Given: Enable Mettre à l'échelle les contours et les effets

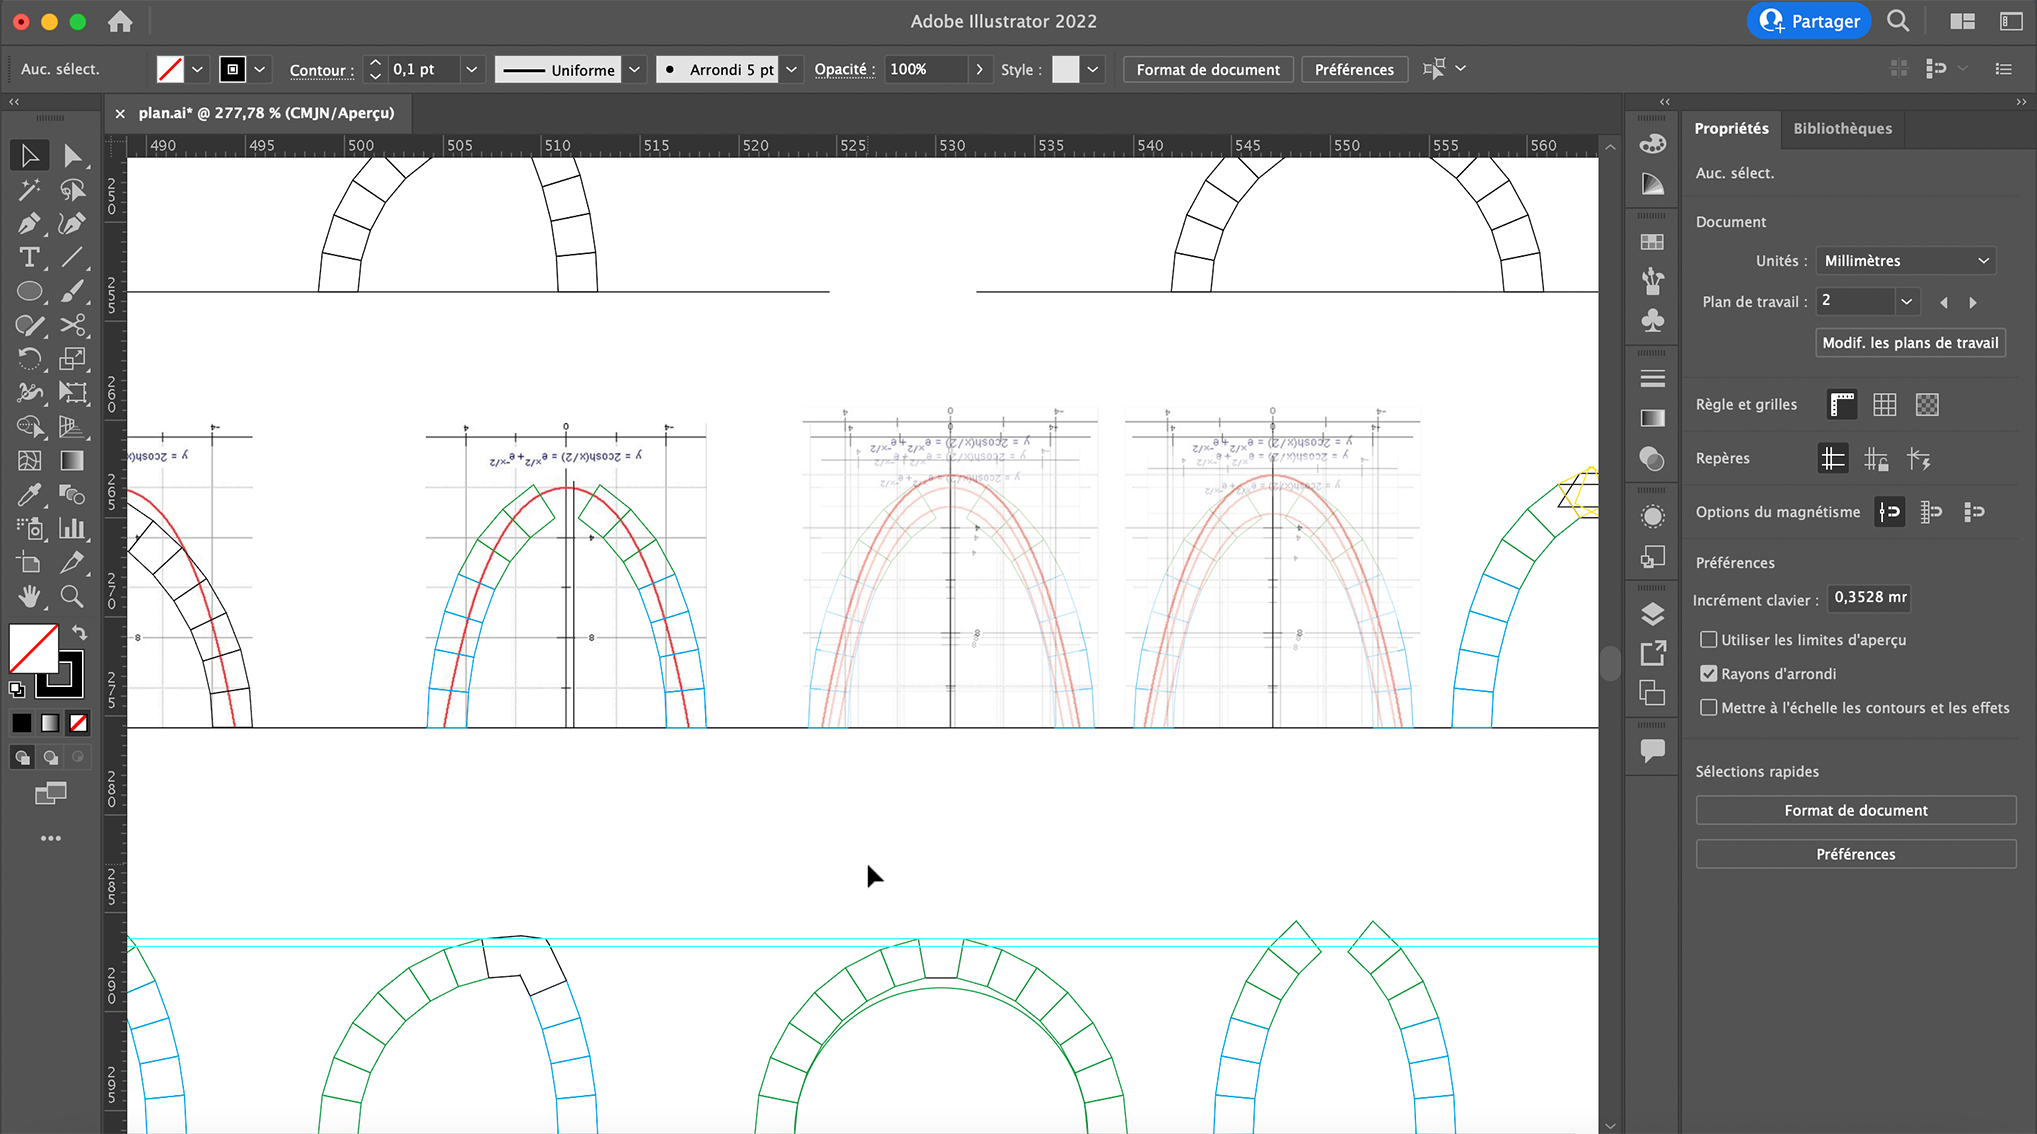Looking at the screenshot, I should [x=1709, y=707].
